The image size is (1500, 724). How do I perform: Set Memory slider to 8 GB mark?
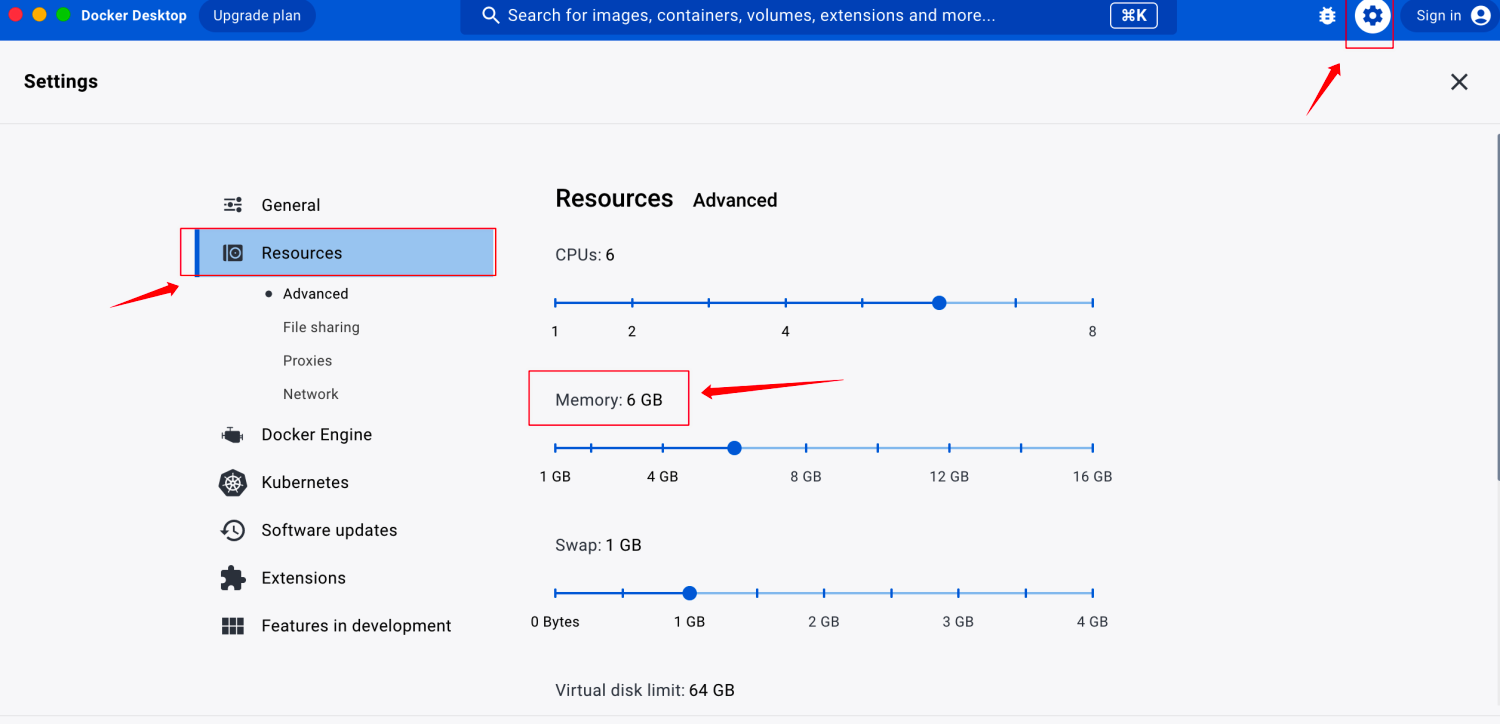pos(806,448)
